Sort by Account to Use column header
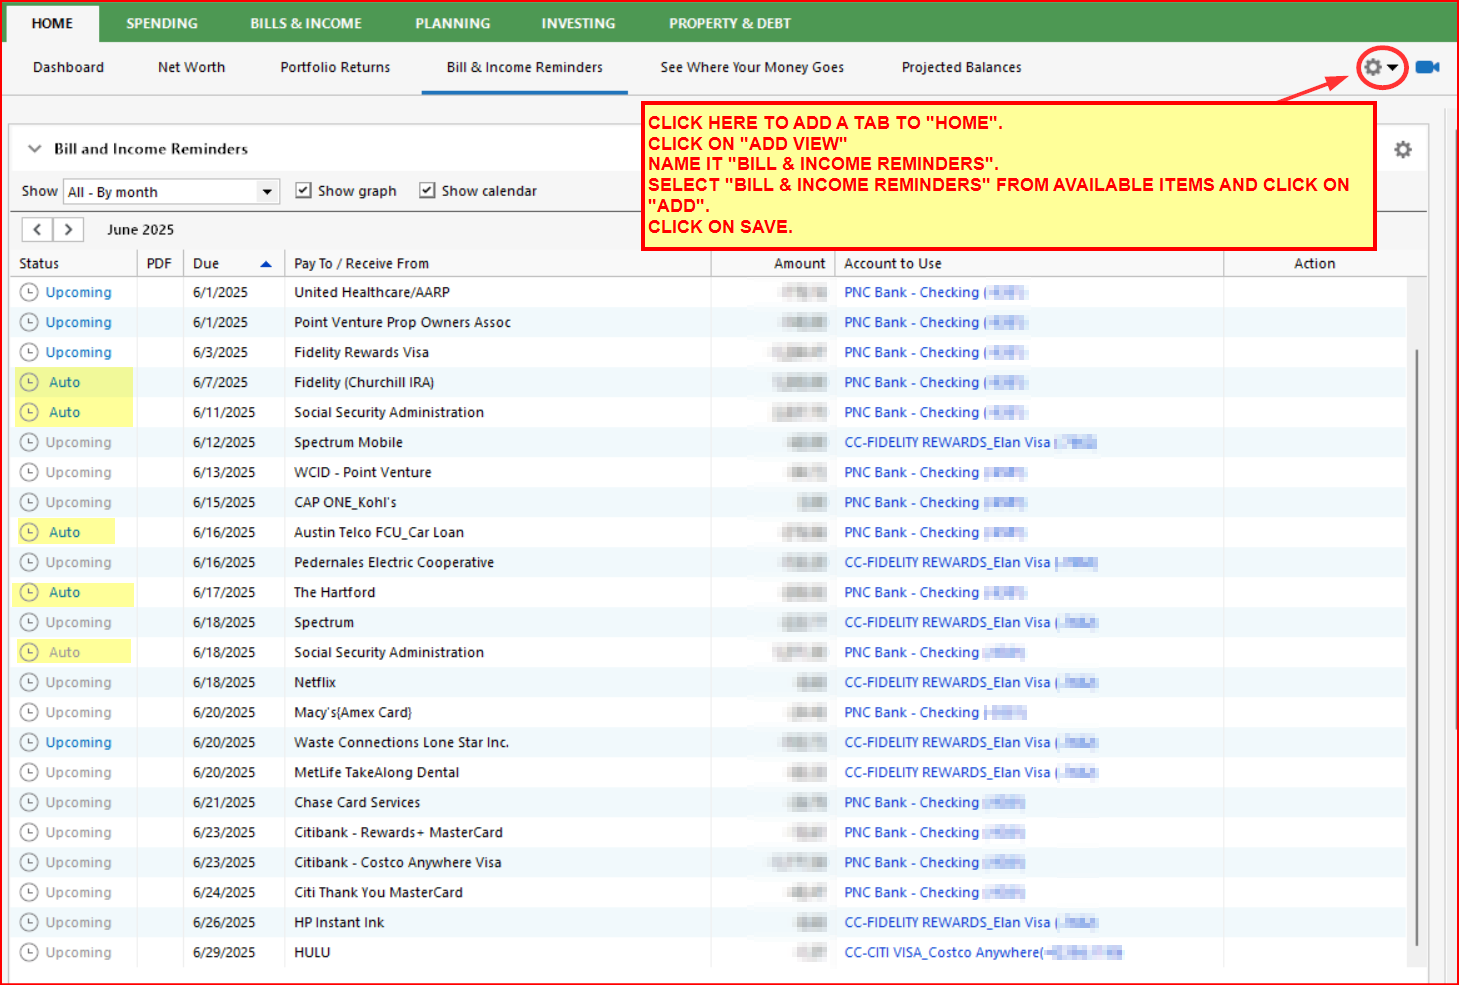This screenshot has height=985, width=1459. pyautogui.click(x=893, y=264)
